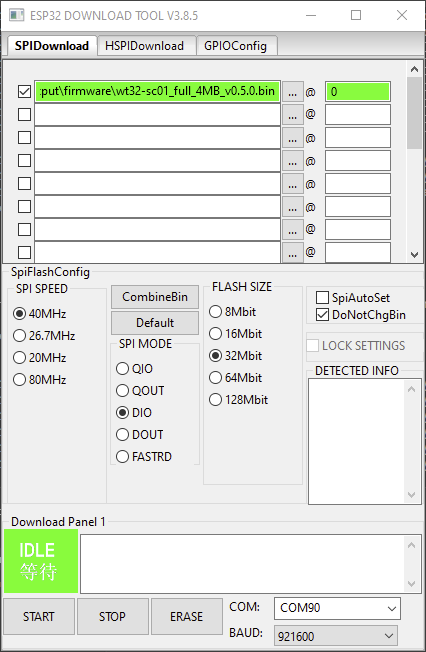Screen dimensions: 426x652
Task: Open file browser for the third row
Action: pyautogui.click(x=292, y=138)
